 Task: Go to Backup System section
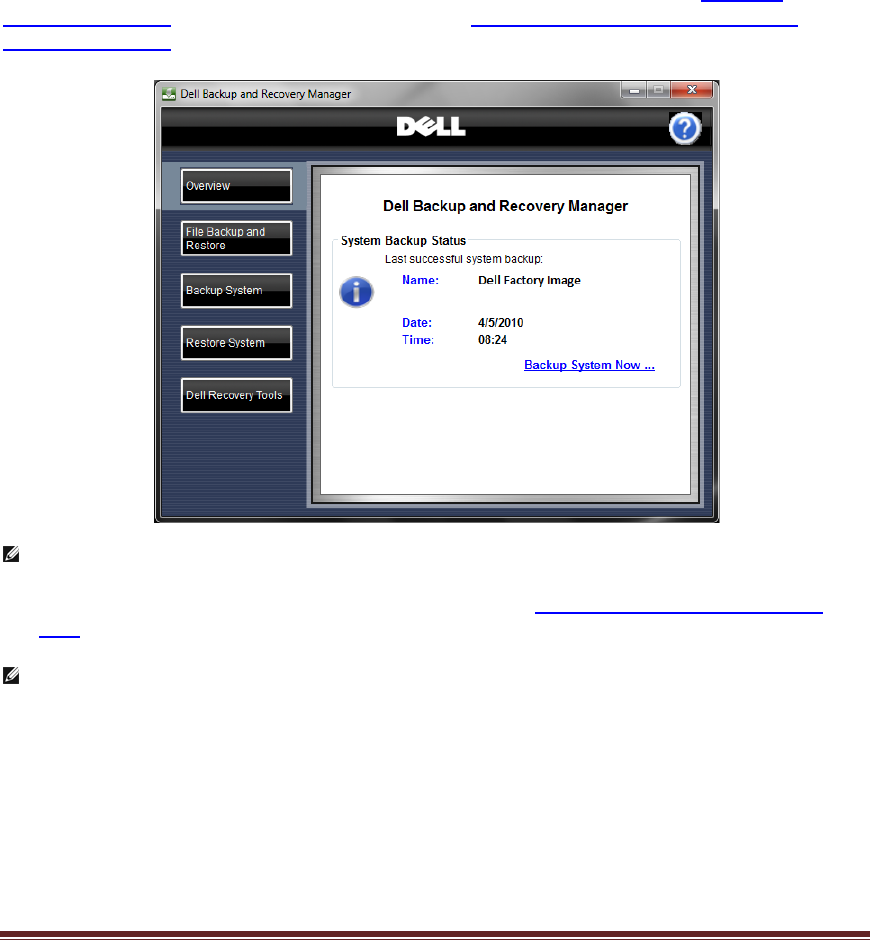[x=236, y=291]
